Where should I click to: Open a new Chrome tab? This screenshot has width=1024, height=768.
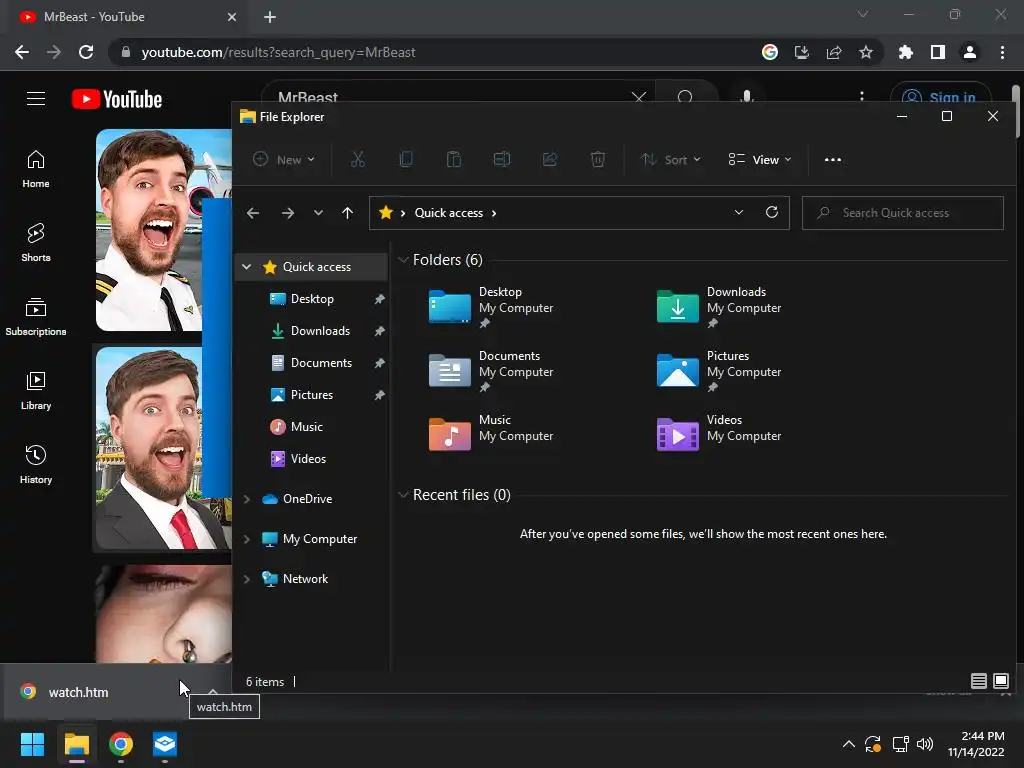point(270,17)
